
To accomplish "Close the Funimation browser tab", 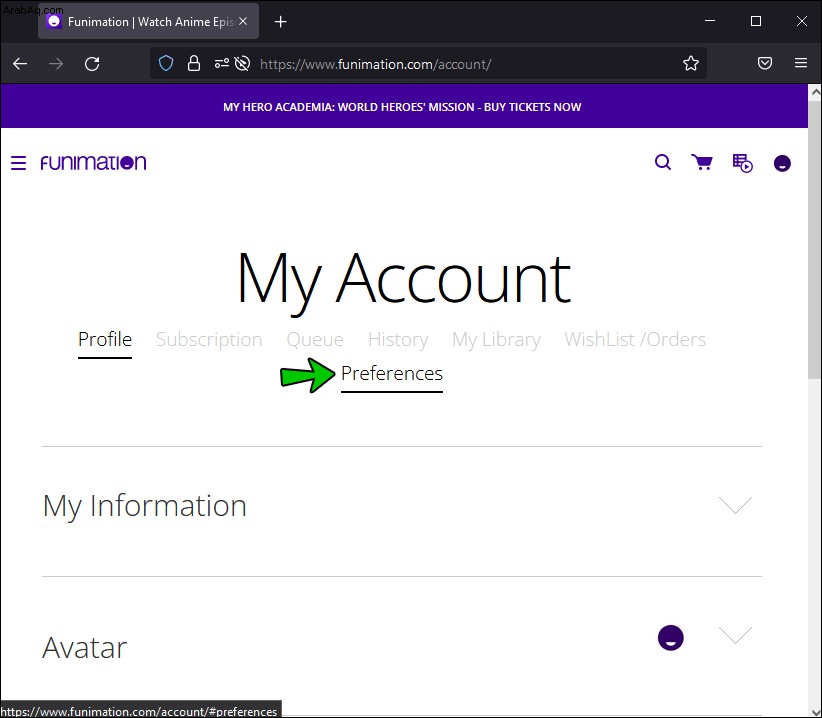I will pyautogui.click(x=243, y=21).
